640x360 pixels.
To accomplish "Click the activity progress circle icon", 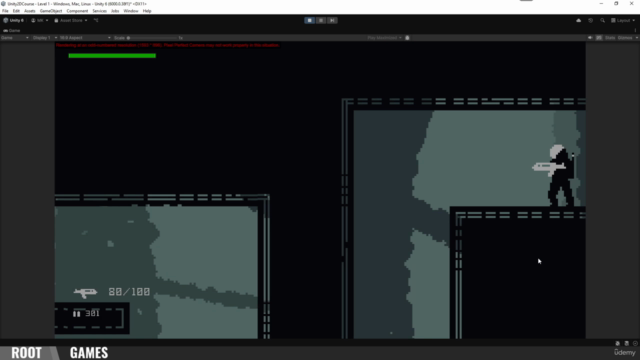I will point(635,343).
